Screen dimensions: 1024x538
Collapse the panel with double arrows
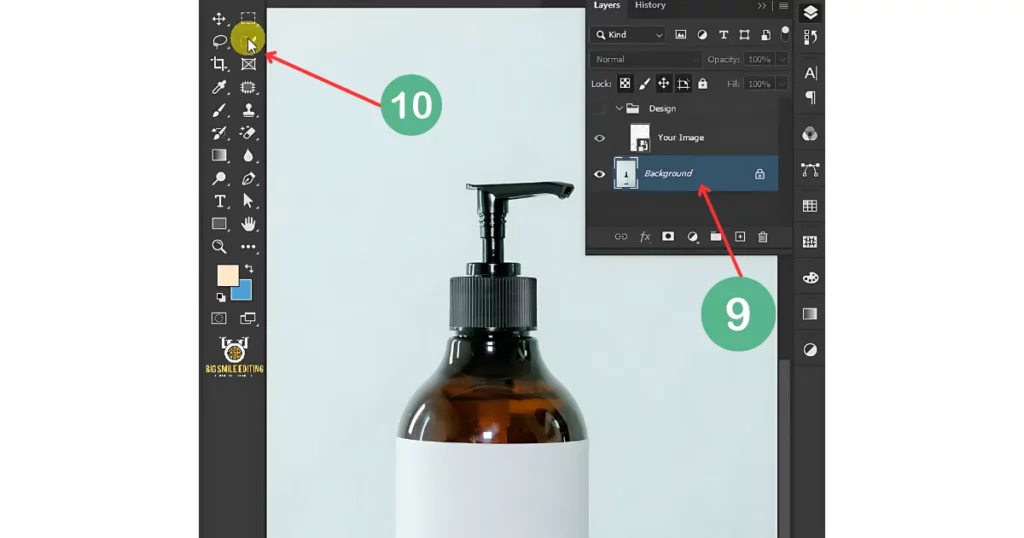pyautogui.click(x=761, y=6)
